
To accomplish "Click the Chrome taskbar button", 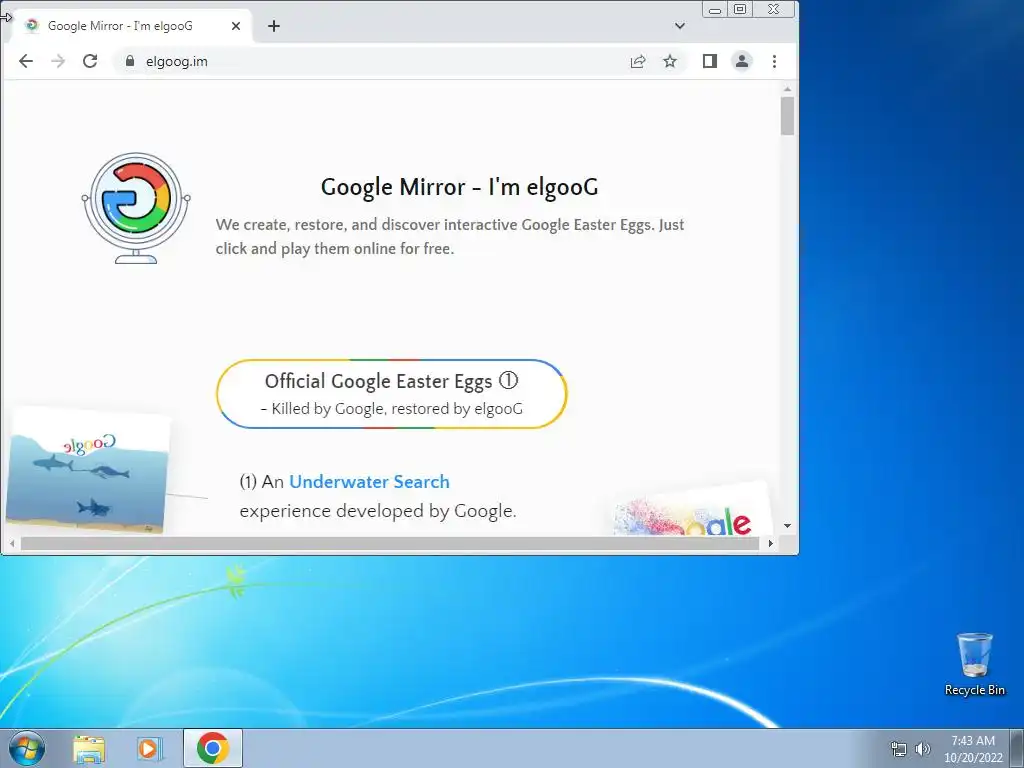I will point(212,748).
